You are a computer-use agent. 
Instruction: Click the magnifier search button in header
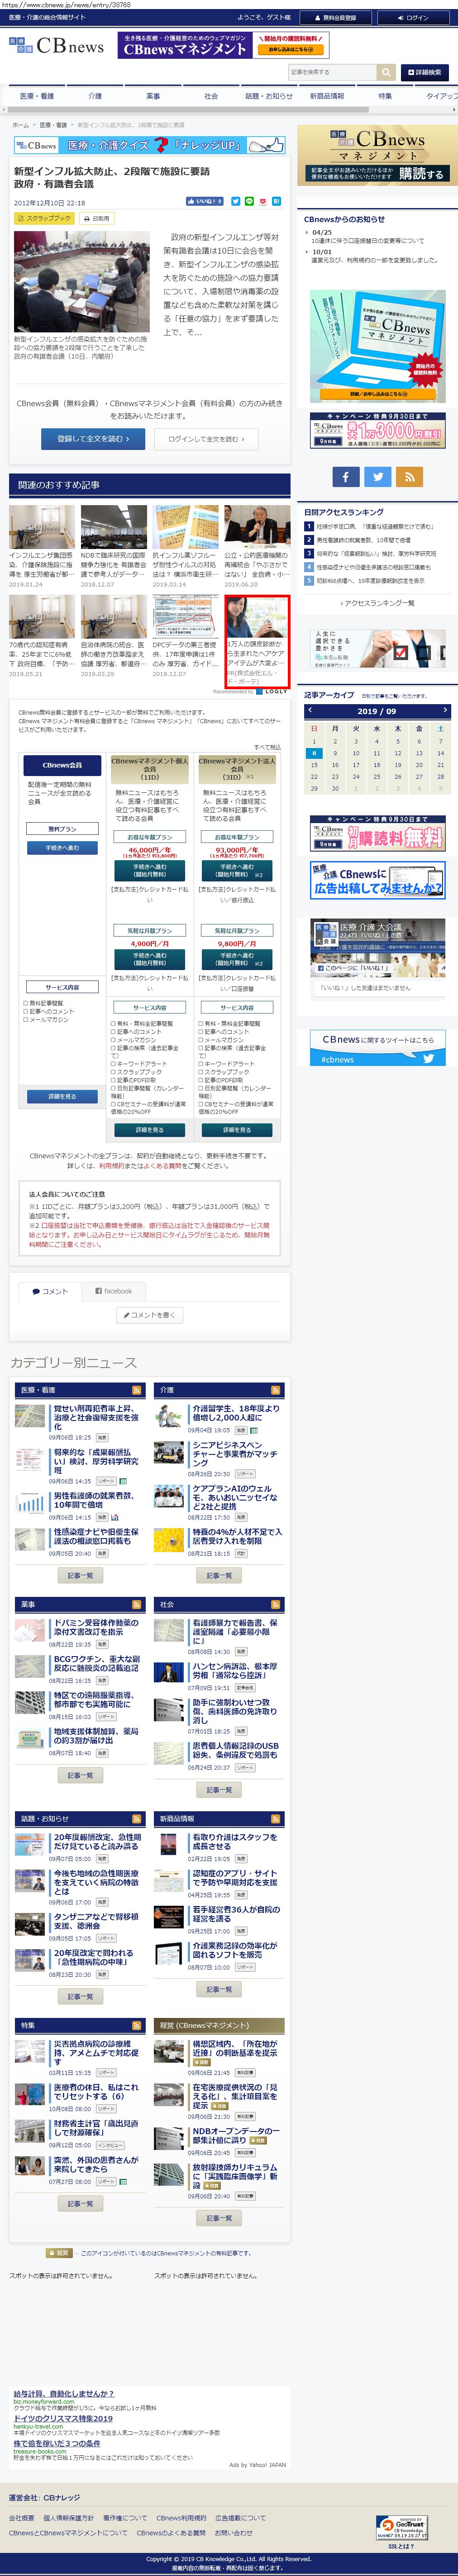pos(385,72)
